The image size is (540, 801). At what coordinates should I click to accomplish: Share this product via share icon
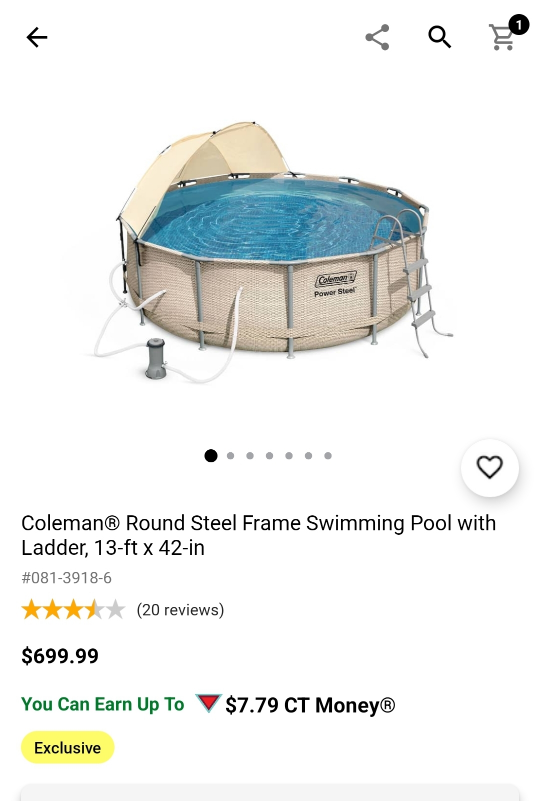pos(378,37)
